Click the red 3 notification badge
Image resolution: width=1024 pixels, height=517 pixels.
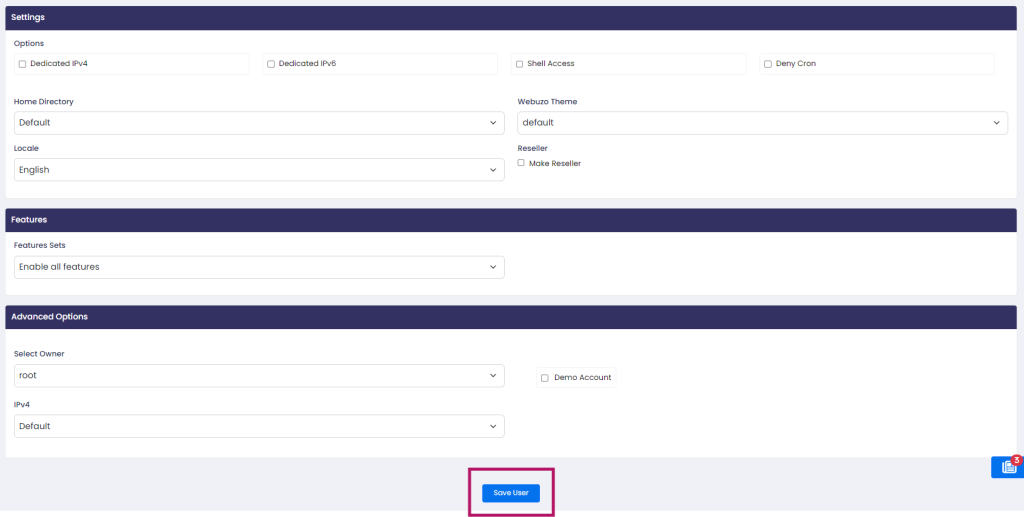pyautogui.click(x=1016, y=460)
